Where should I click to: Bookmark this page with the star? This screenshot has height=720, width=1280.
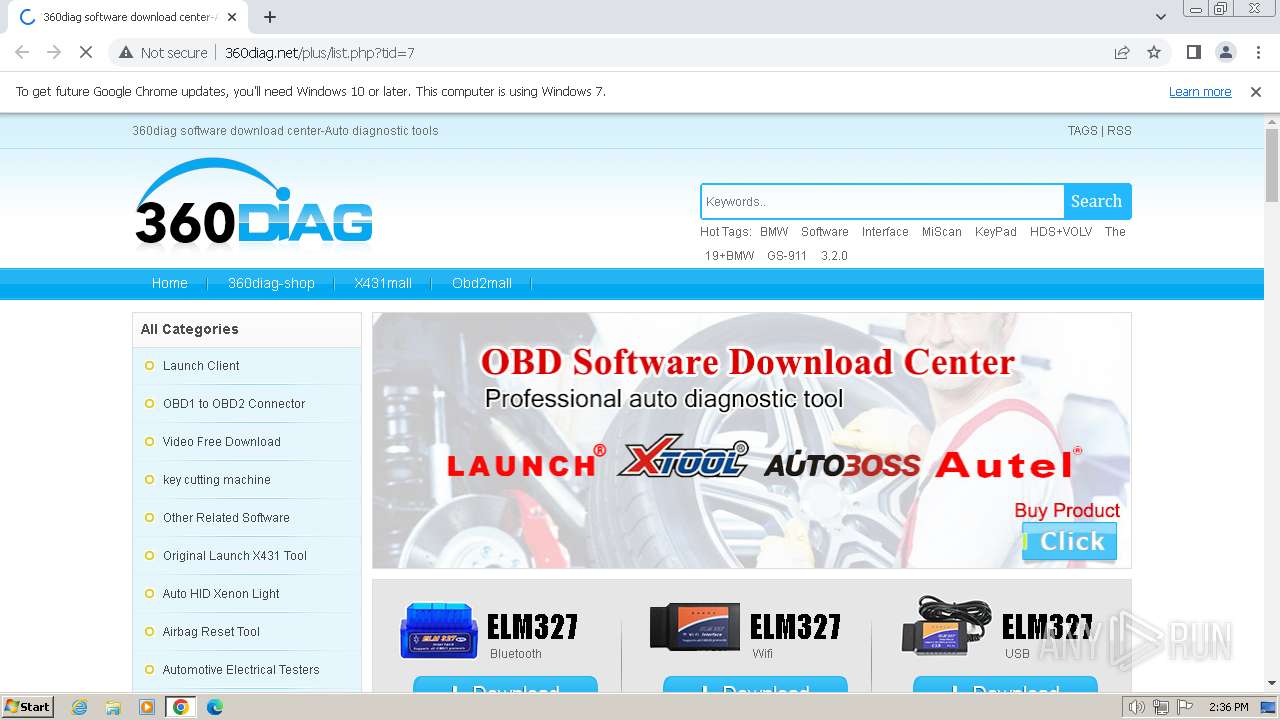coord(1154,53)
